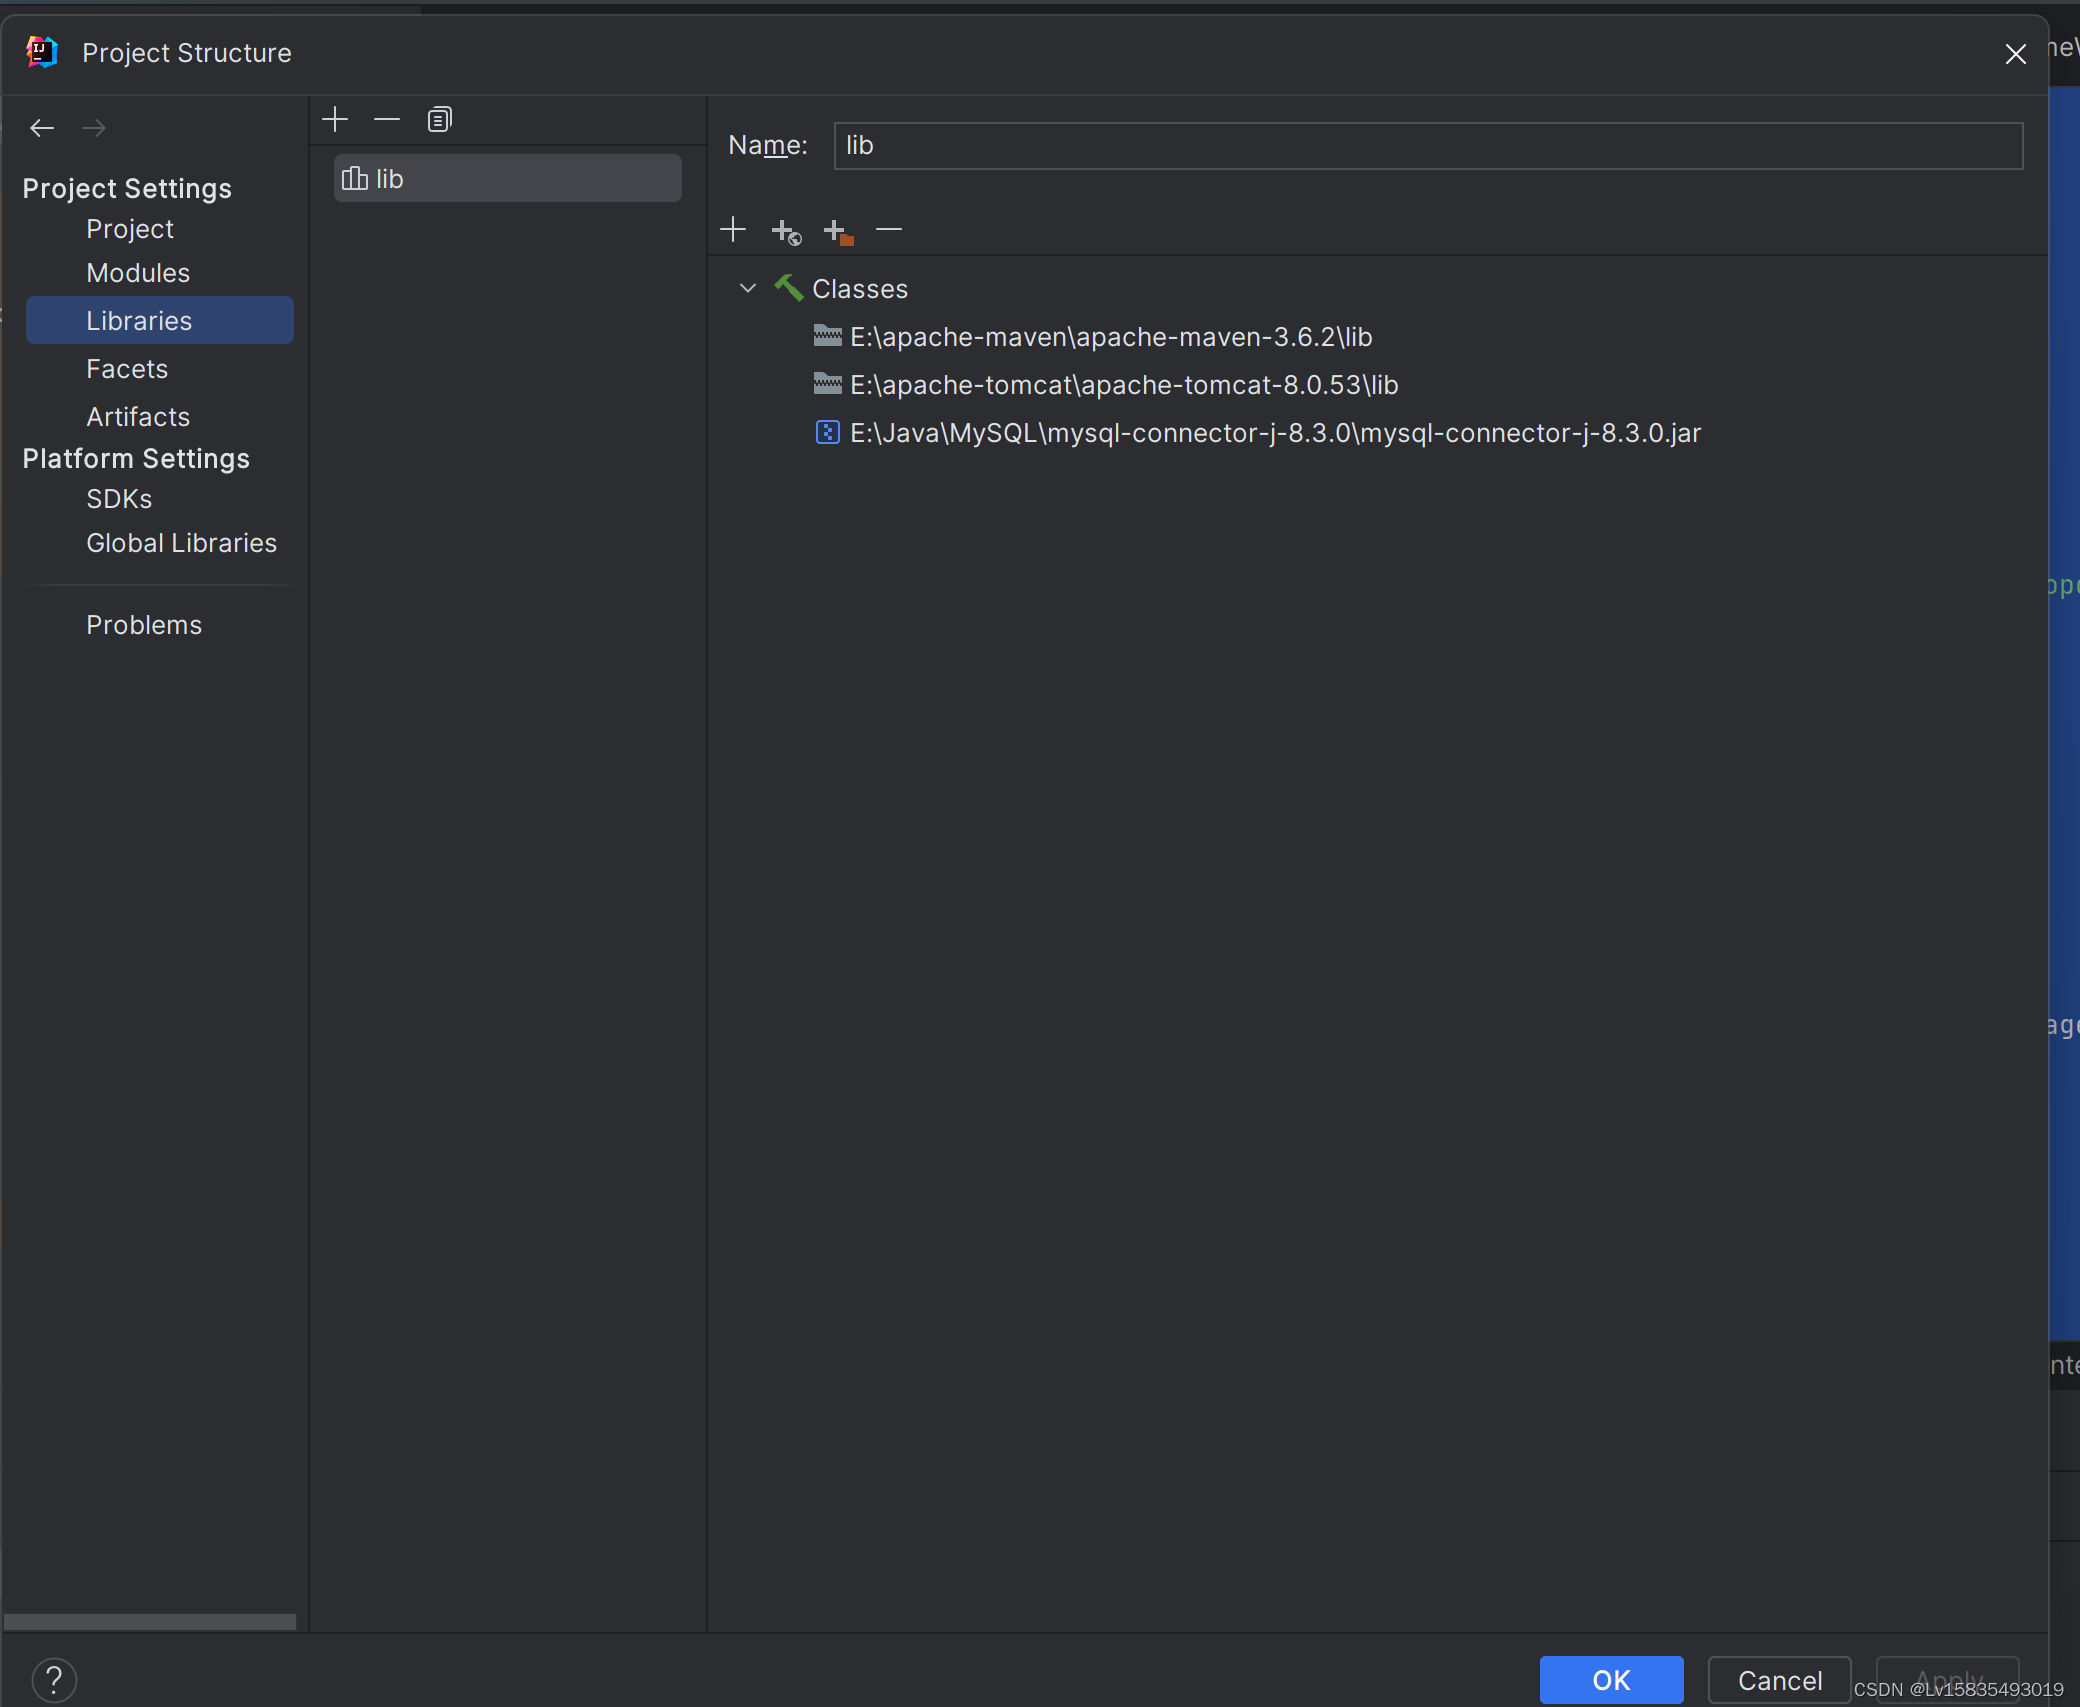Click the exclude roots icon
Screen dimensions: 2080x1707
(x=837, y=232)
